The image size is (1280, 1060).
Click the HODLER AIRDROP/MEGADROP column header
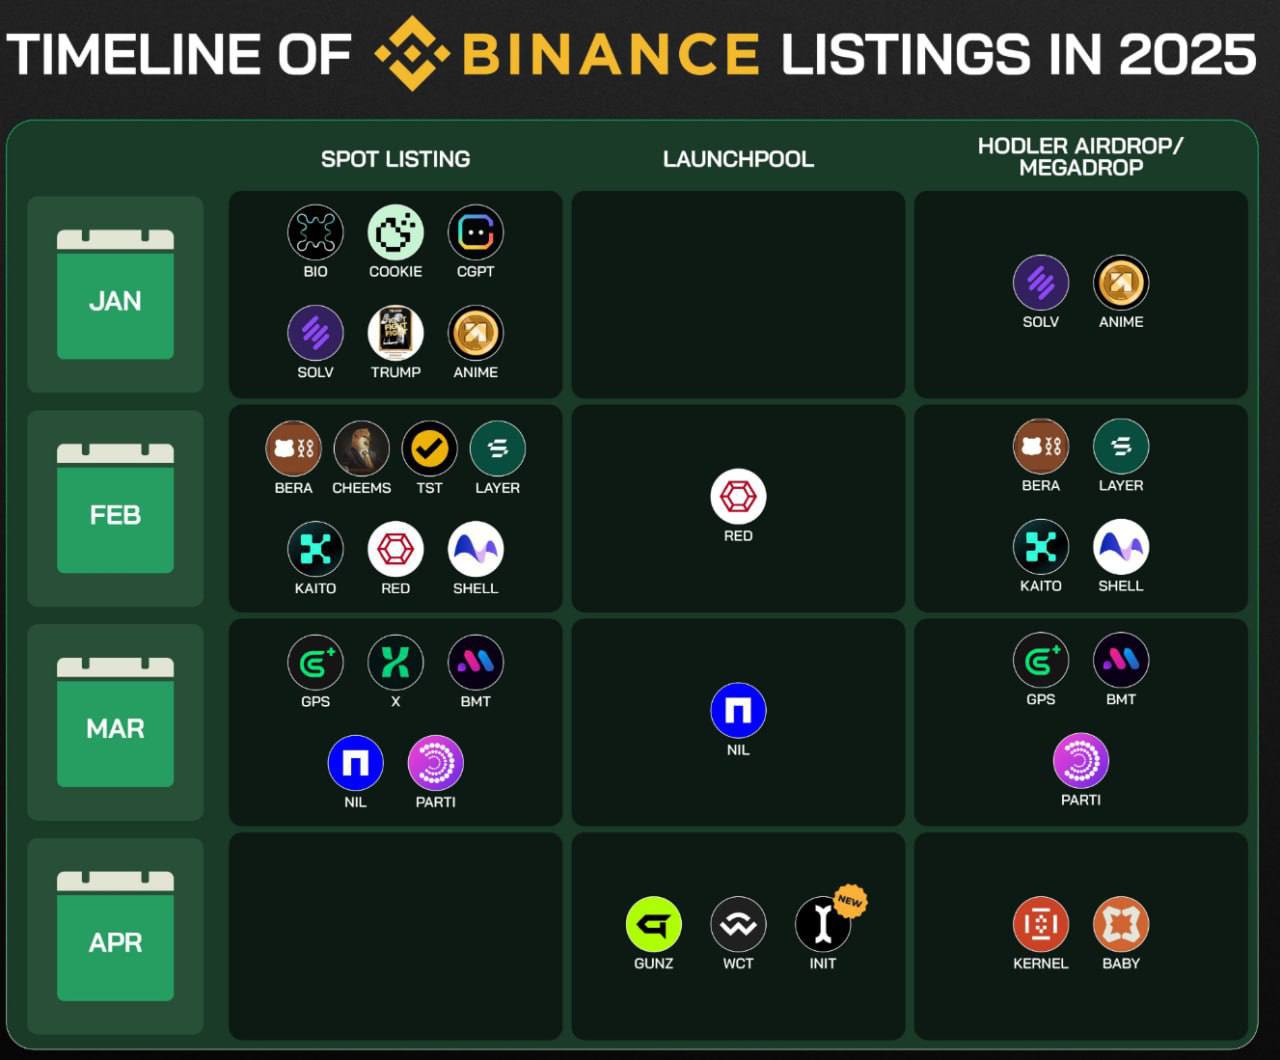click(x=1081, y=157)
